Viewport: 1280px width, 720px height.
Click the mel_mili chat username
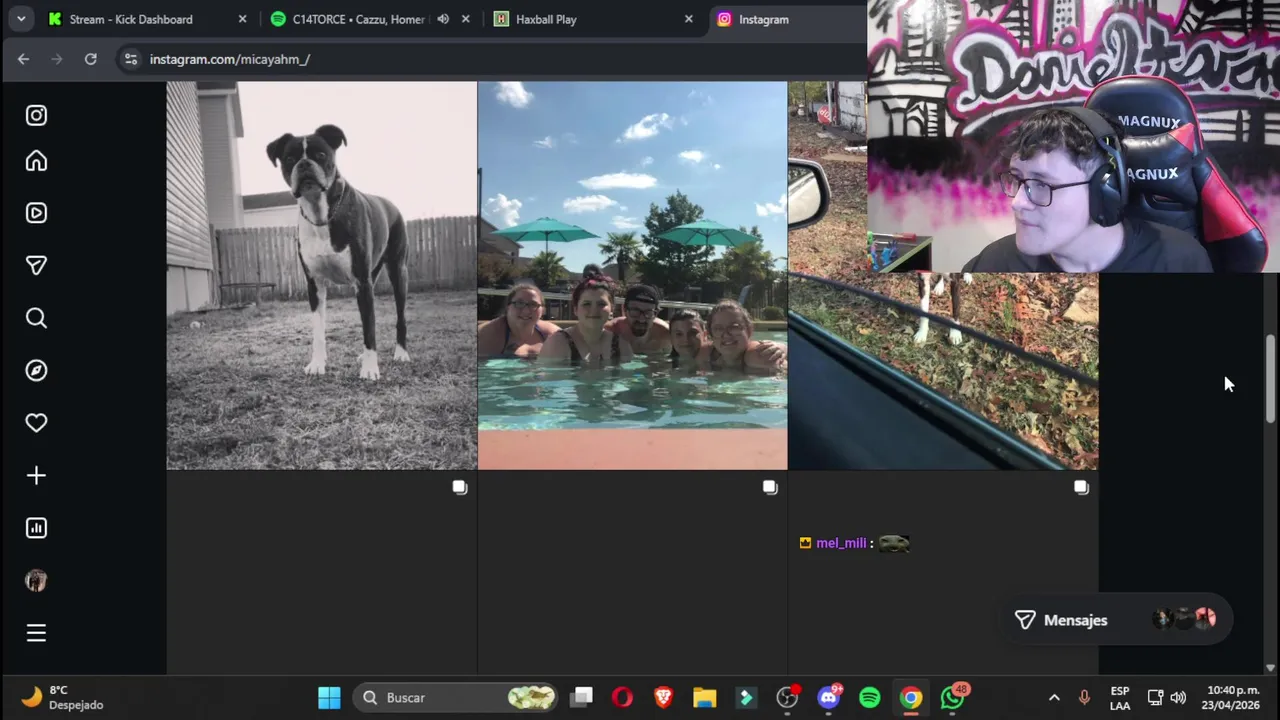[x=841, y=543]
